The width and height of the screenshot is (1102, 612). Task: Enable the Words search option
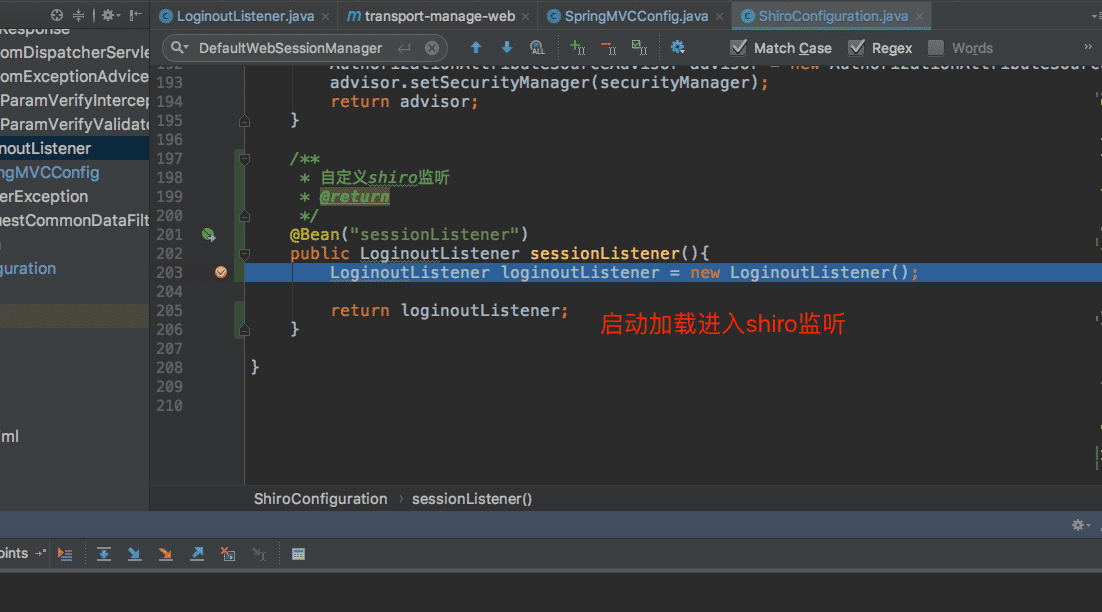936,47
